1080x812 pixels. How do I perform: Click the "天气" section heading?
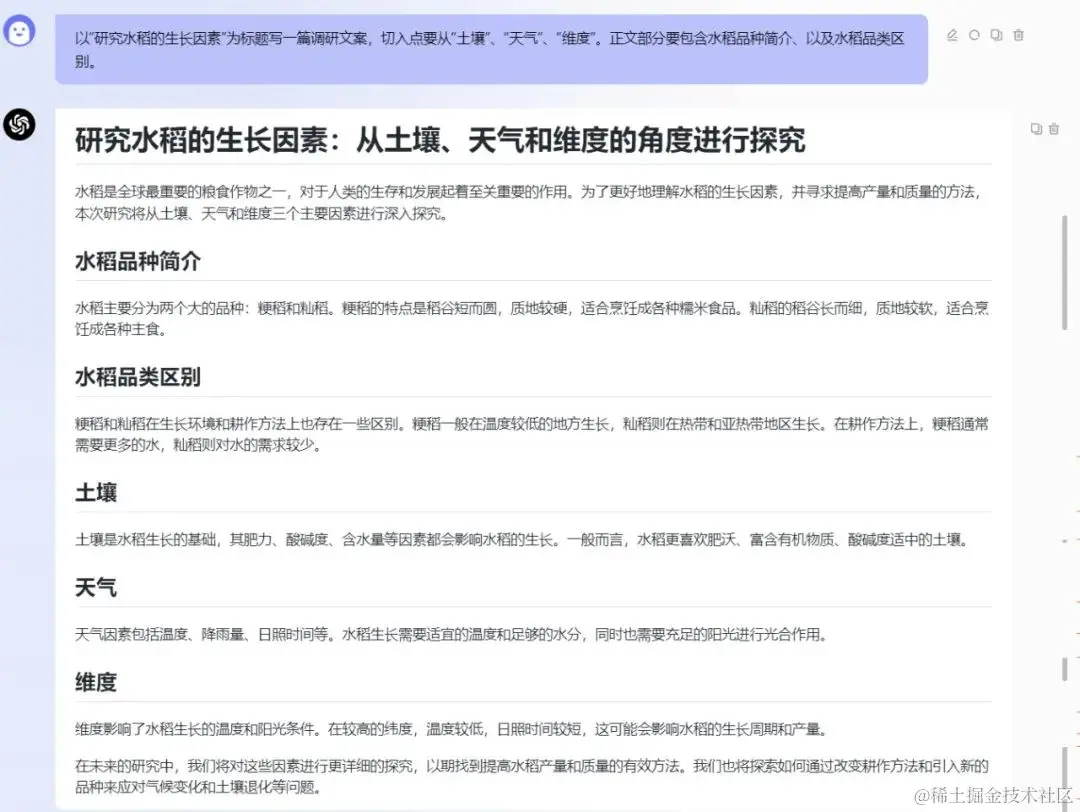(x=96, y=588)
